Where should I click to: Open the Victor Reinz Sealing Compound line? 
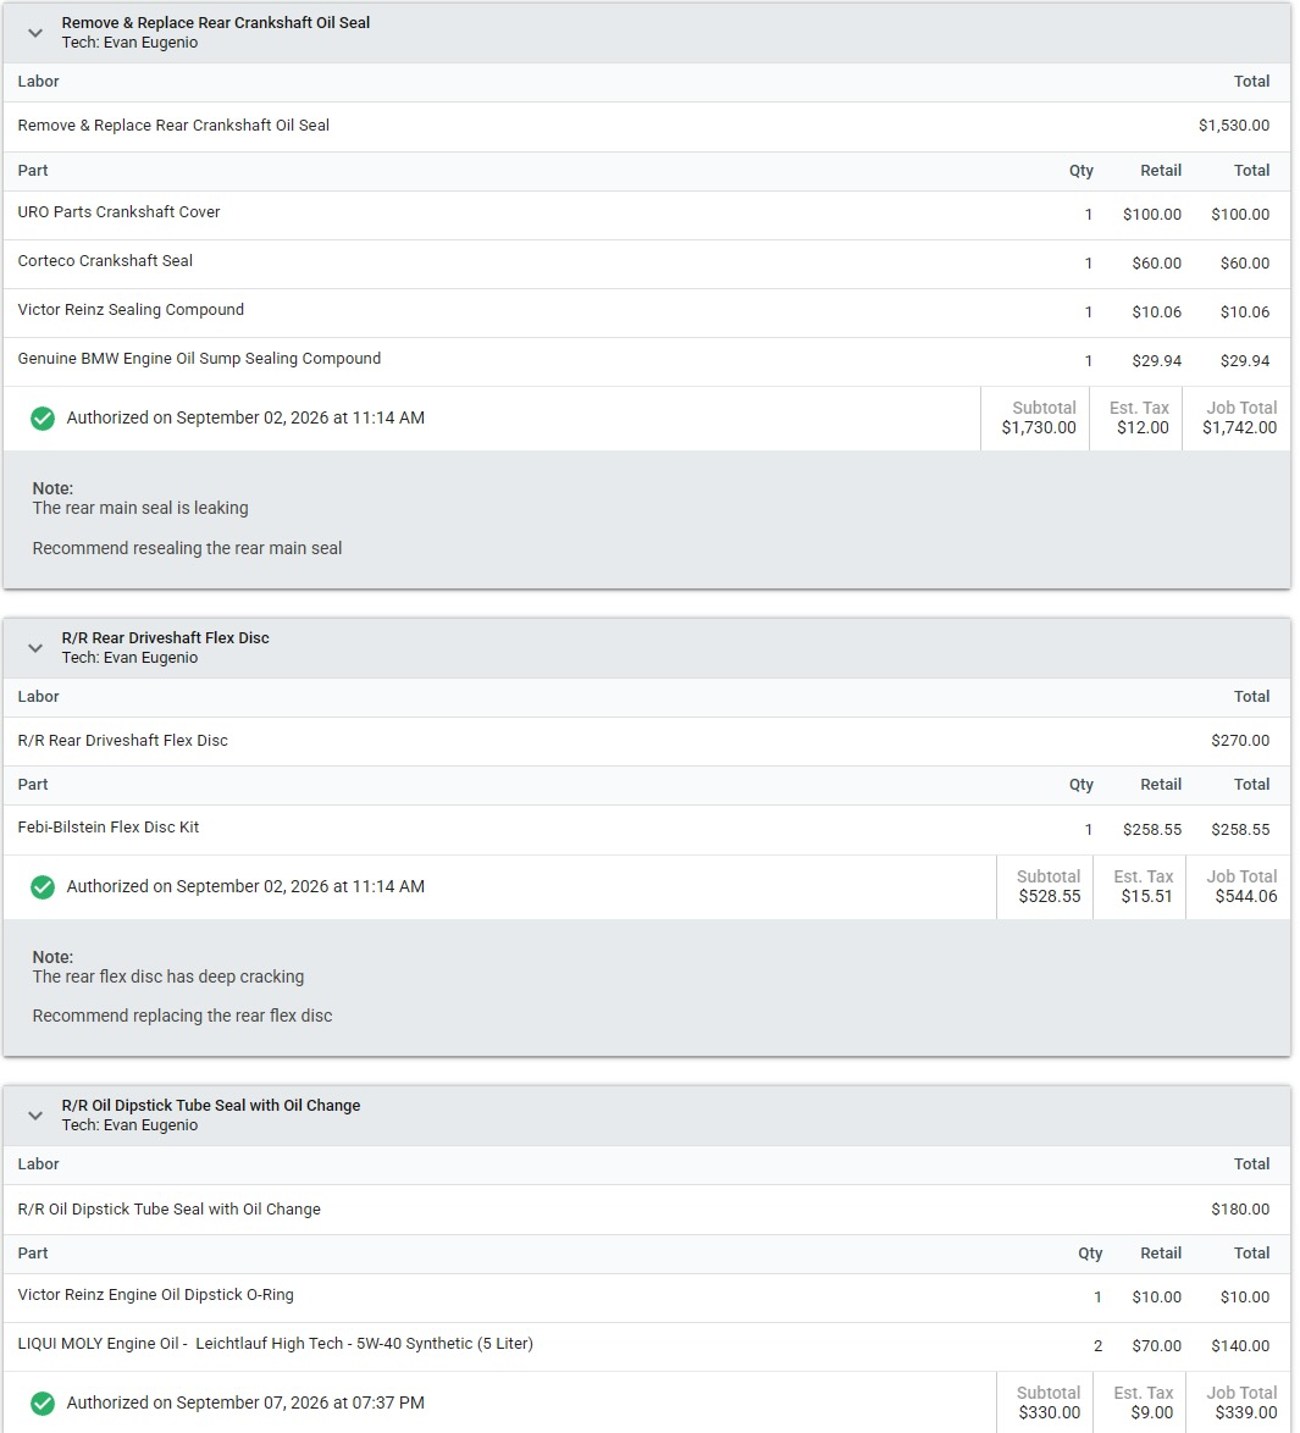[x=646, y=313]
